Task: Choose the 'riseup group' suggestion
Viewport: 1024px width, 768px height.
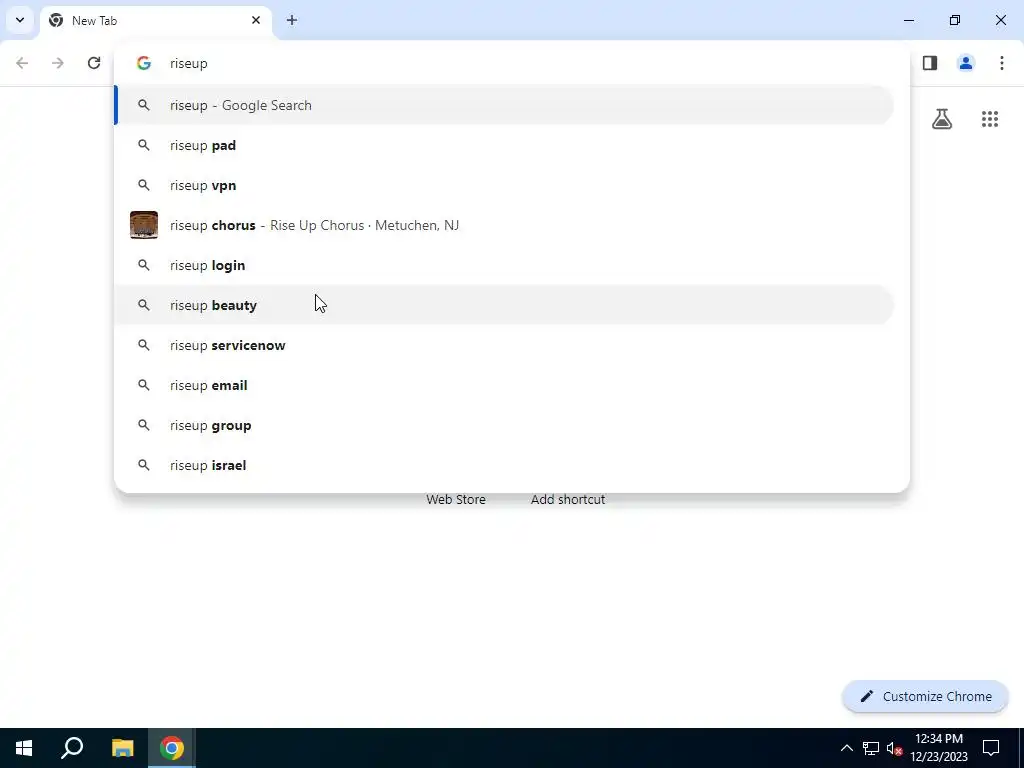Action: (x=504, y=425)
